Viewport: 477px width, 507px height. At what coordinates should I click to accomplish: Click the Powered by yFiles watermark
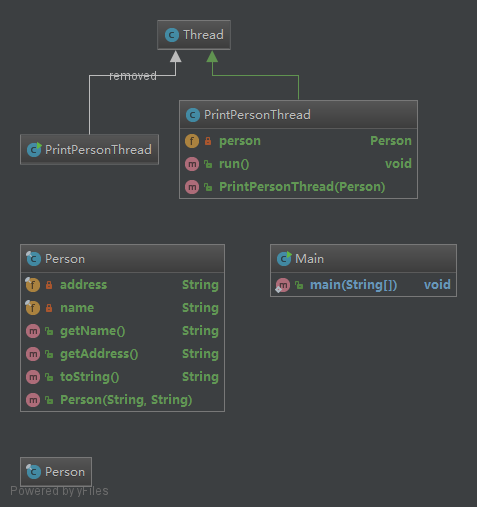click(59, 491)
